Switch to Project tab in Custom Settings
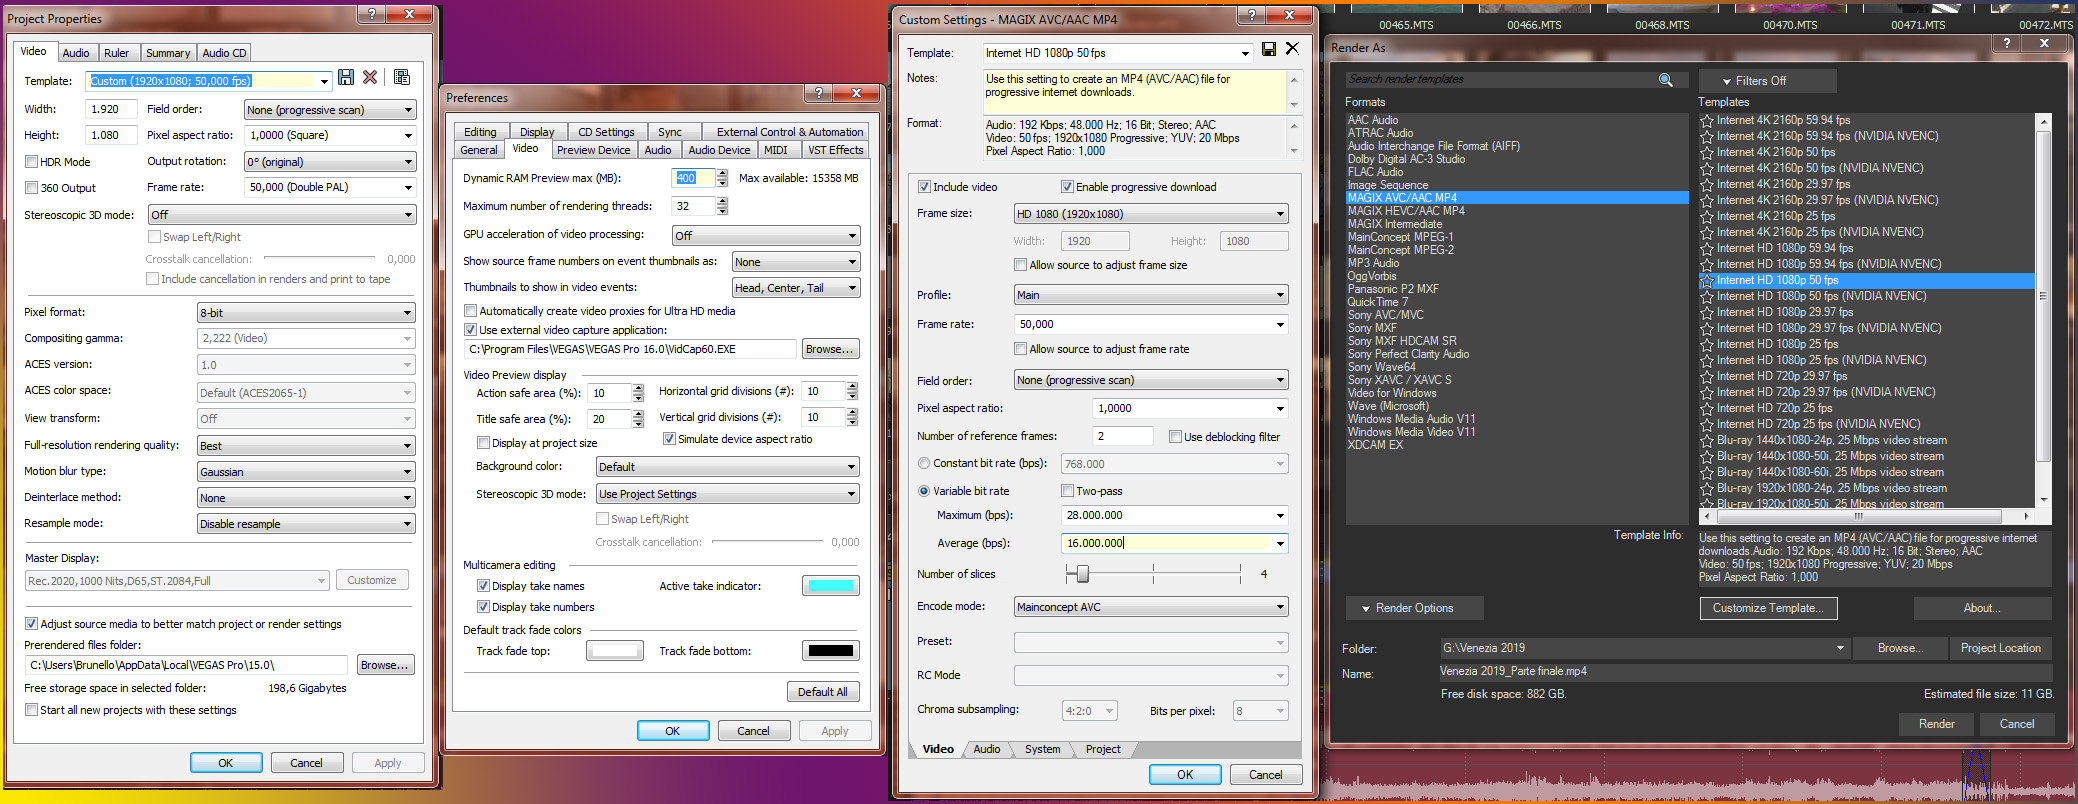This screenshot has width=2078, height=804. click(1103, 749)
